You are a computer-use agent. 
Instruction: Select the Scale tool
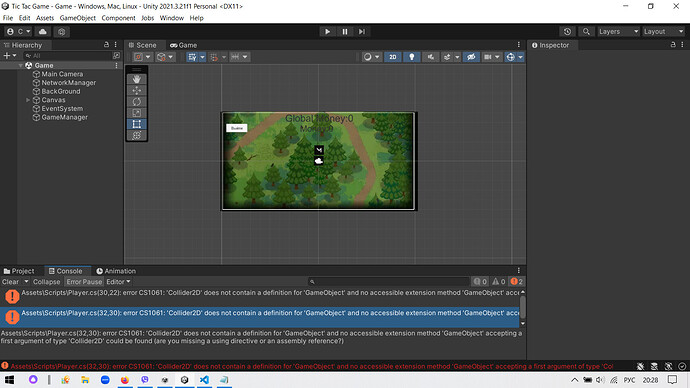(136, 113)
